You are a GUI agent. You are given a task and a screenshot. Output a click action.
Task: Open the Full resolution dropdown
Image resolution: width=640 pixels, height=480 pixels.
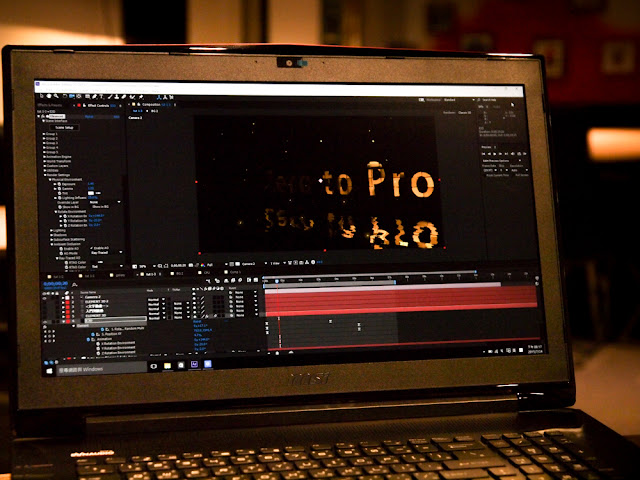(x=218, y=266)
